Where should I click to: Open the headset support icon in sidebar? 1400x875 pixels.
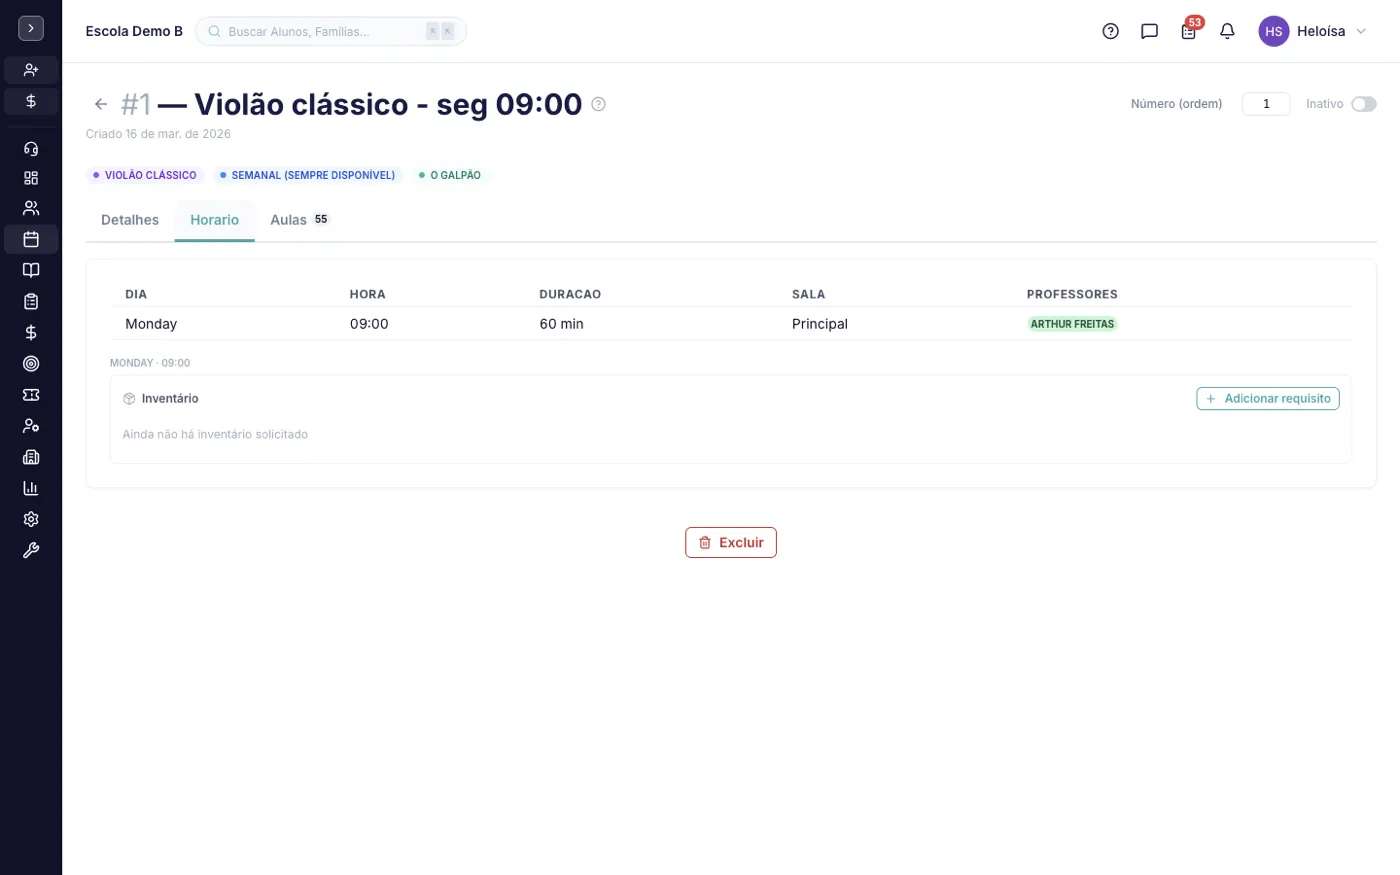click(31, 148)
